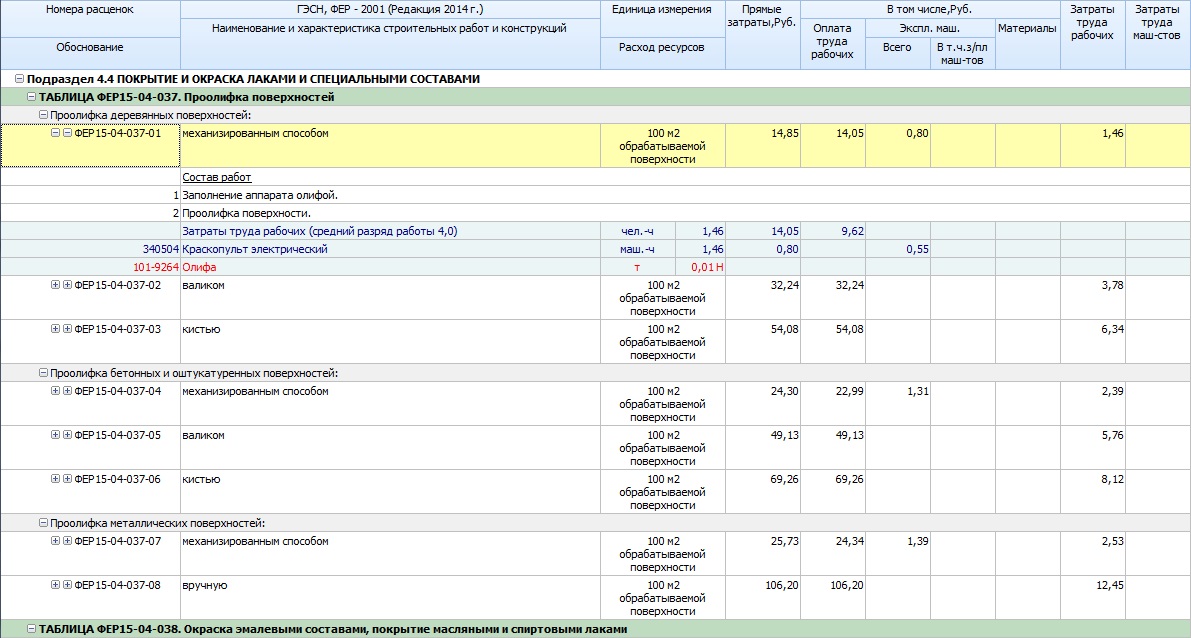Select rate ФЕР15-04-037-03 code cell
Image resolution: width=1191 pixels, height=638 pixels.
pyautogui.click(x=90, y=341)
